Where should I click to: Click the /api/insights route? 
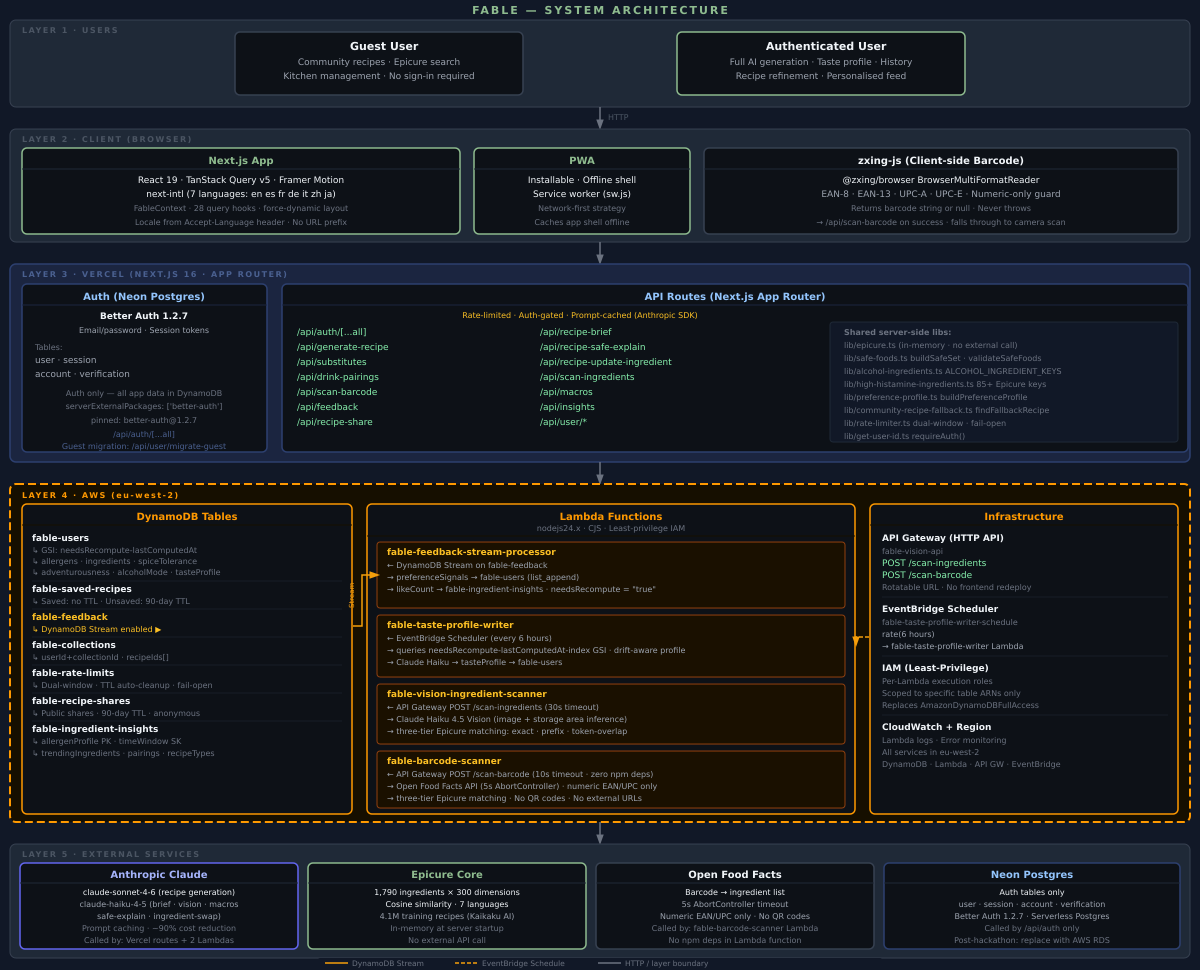click(x=567, y=407)
